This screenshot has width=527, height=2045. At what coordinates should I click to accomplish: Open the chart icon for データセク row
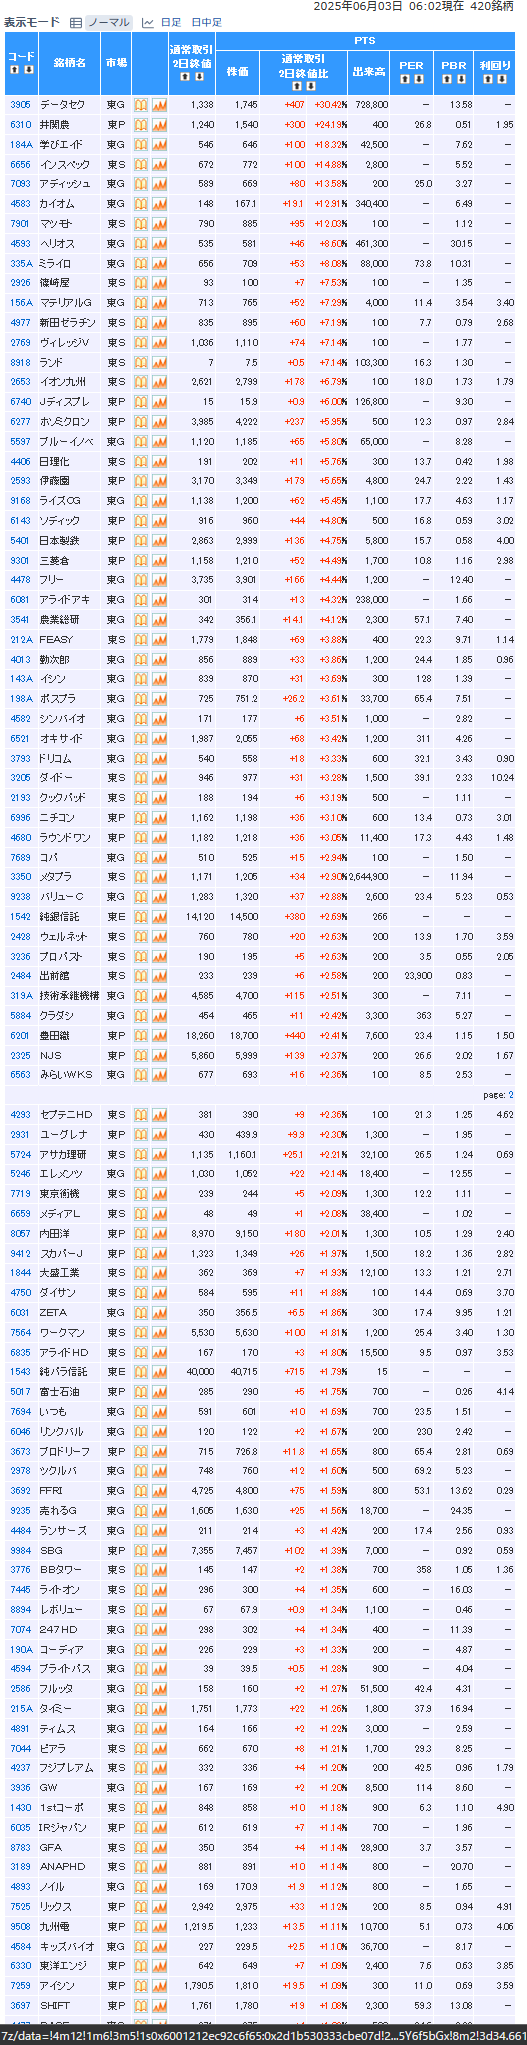[159, 105]
